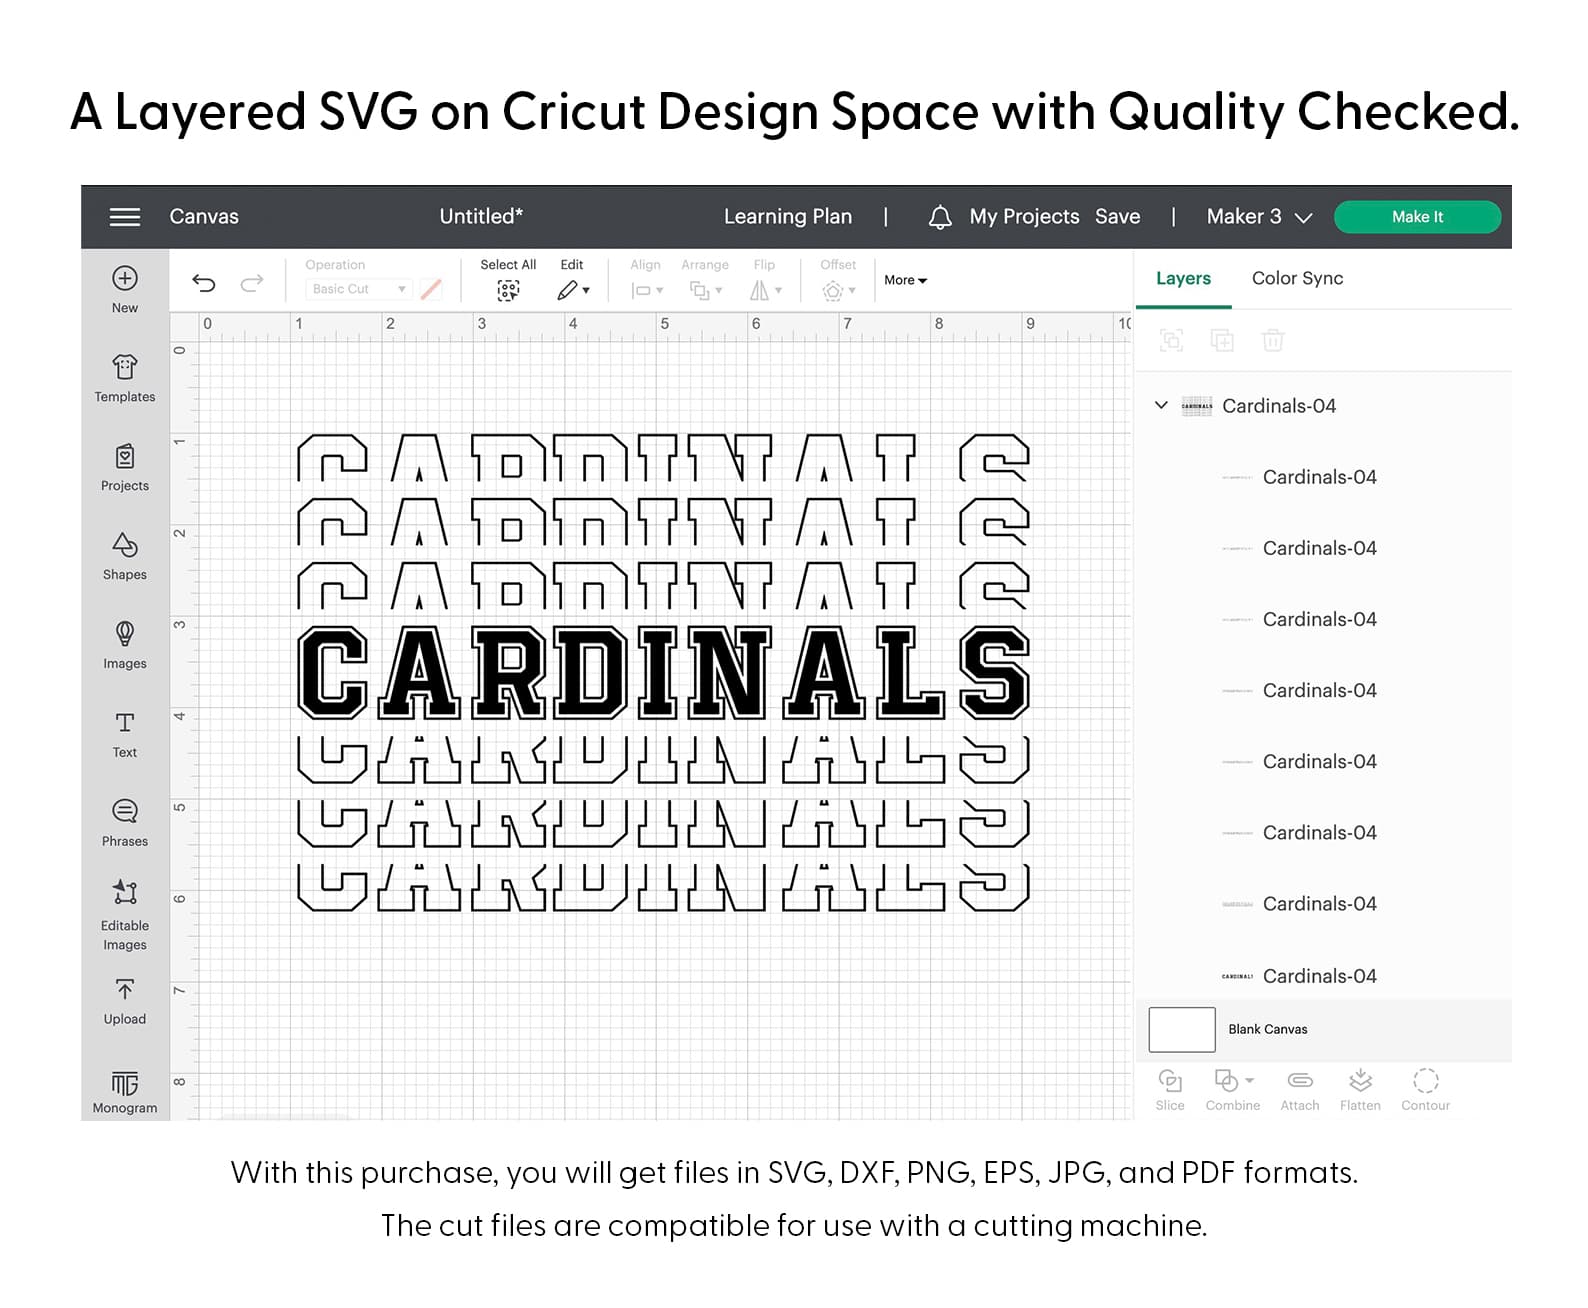The height and width of the screenshot is (1308, 1588).
Task: Open the Learning Plan link
Action: 788,217
